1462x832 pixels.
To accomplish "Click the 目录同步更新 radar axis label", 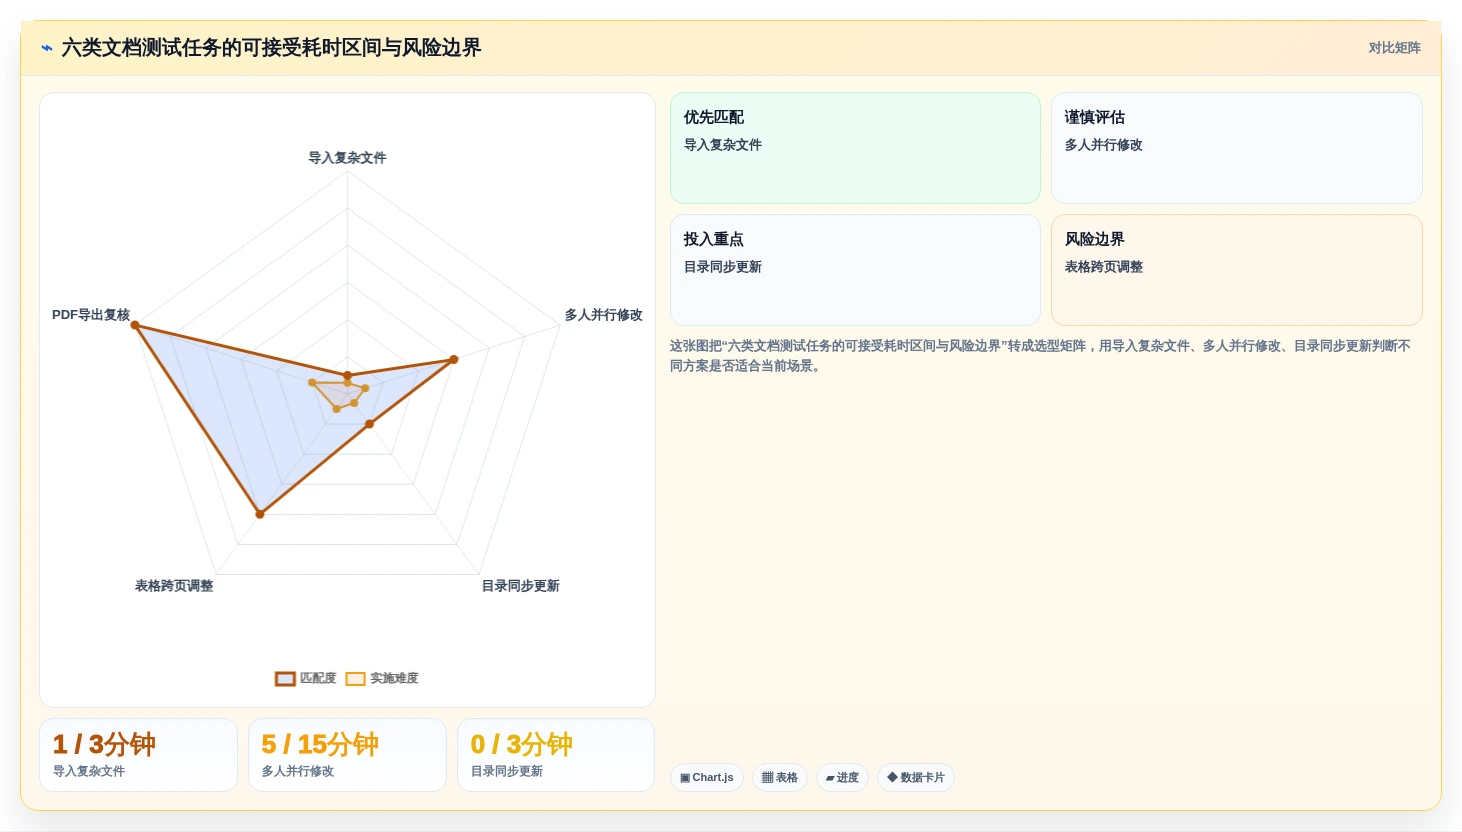I will [x=520, y=586].
